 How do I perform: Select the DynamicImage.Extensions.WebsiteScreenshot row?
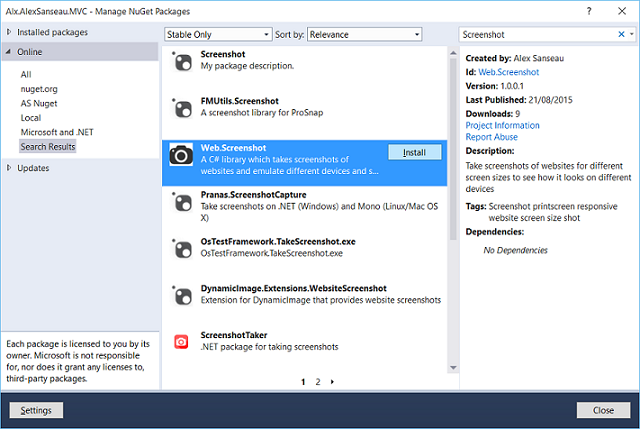tap(304, 304)
